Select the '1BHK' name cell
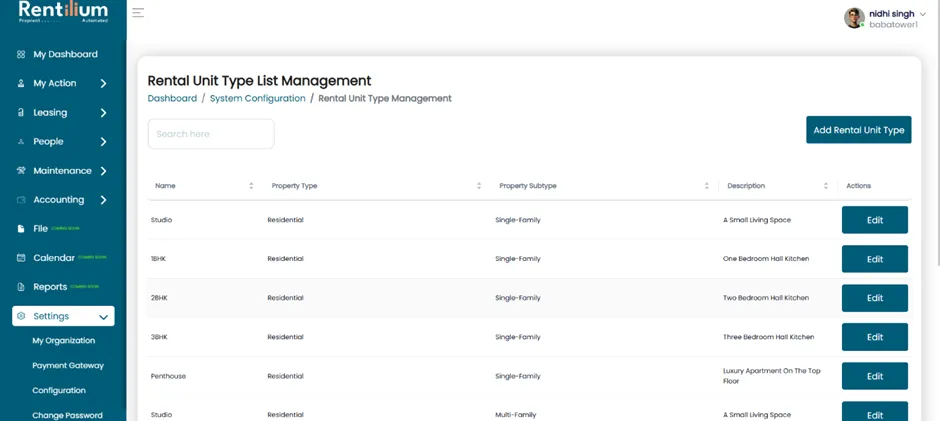The height and width of the screenshot is (421, 940). (158, 259)
